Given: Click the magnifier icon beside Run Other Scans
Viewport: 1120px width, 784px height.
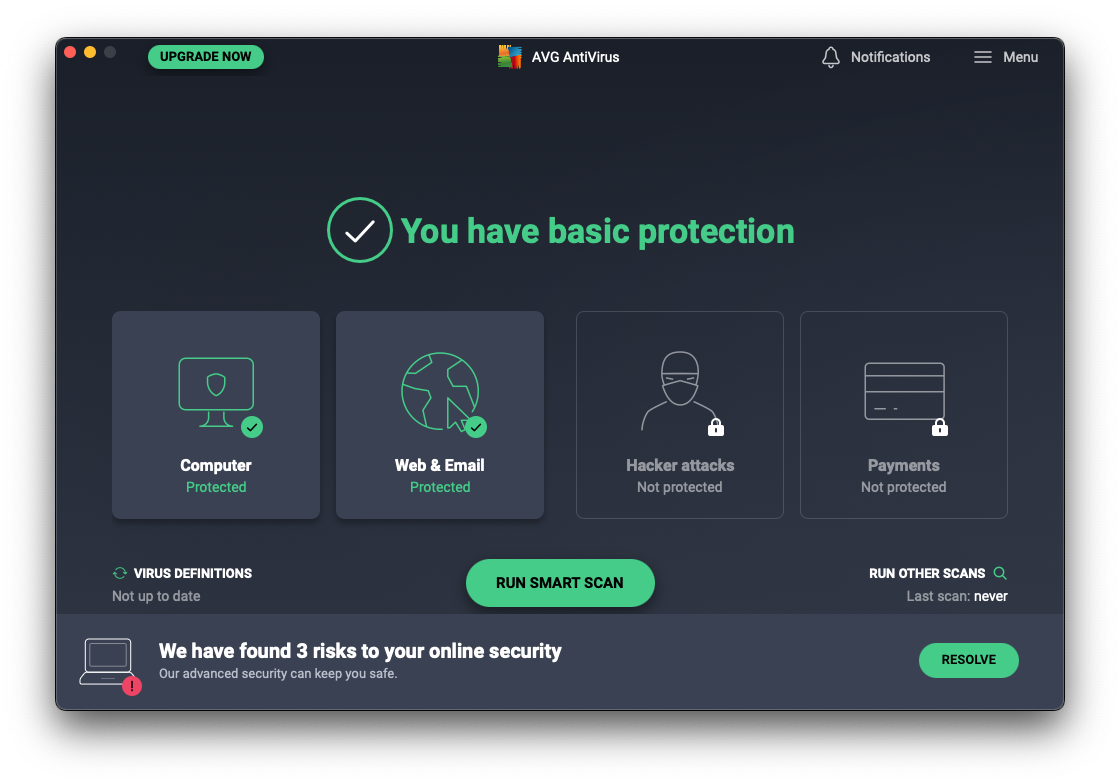Looking at the screenshot, I should point(1000,573).
